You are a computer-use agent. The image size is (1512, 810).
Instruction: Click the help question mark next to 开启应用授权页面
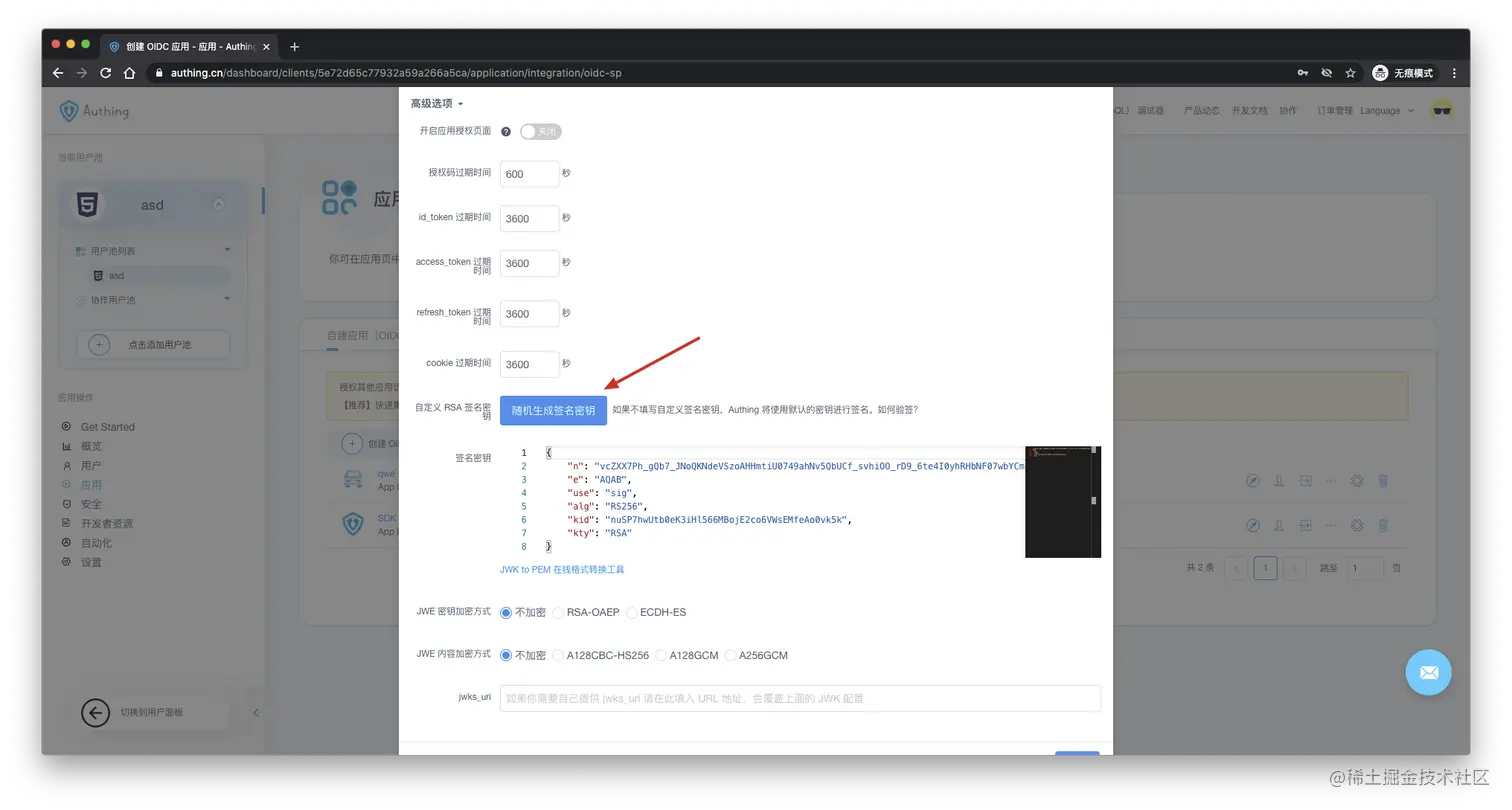[506, 132]
